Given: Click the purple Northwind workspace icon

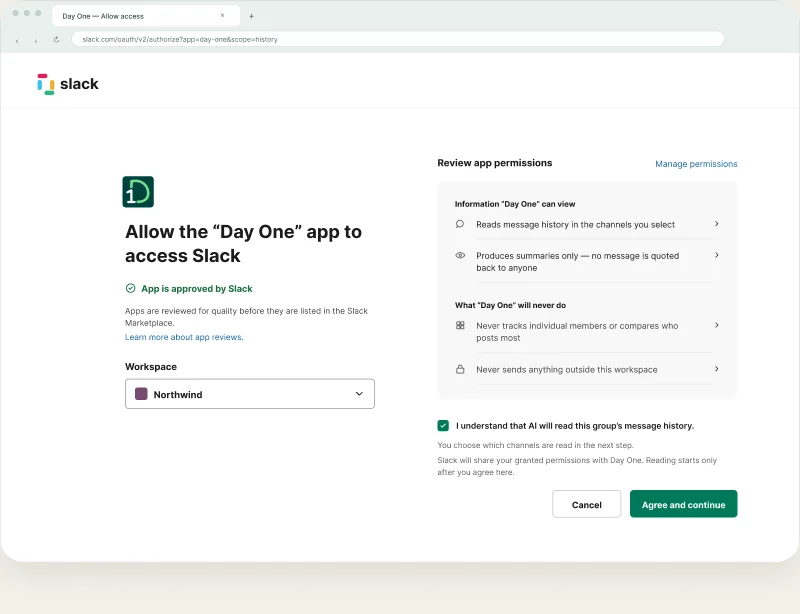Looking at the screenshot, I should pos(141,394).
